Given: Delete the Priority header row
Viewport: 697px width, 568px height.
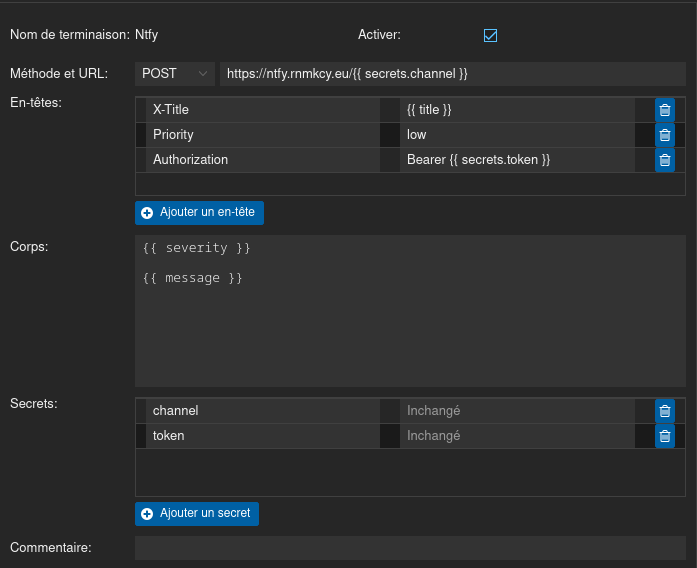Looking at the screenshot, I should point(665,135).
